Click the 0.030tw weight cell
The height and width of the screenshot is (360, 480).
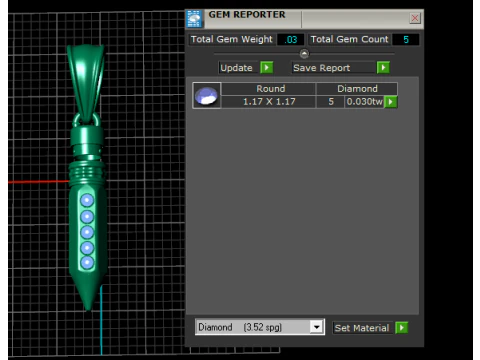click(x=364, y=102)
